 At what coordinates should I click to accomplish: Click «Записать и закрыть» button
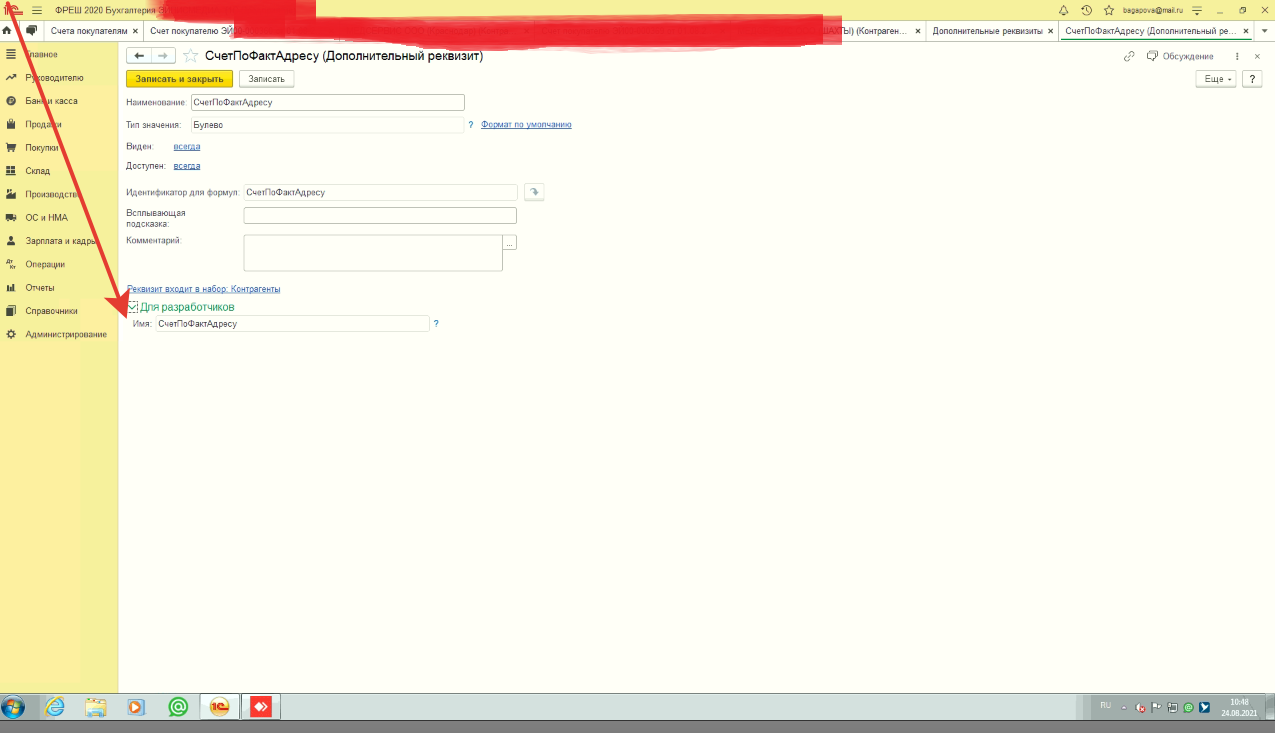179,79
